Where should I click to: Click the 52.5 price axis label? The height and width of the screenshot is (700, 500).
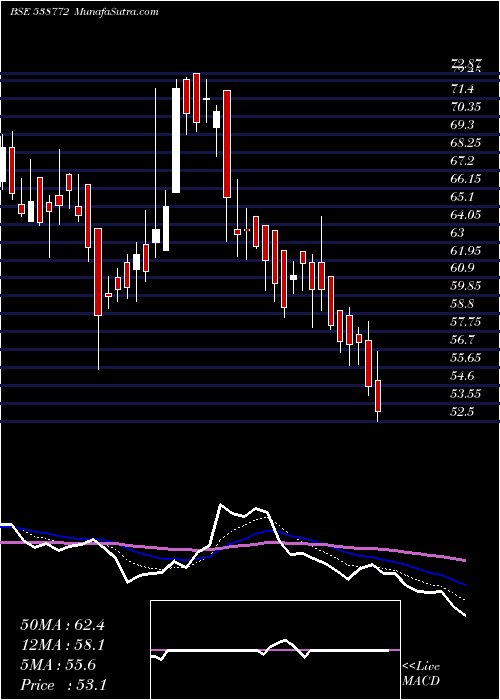(x=462, y=411)
